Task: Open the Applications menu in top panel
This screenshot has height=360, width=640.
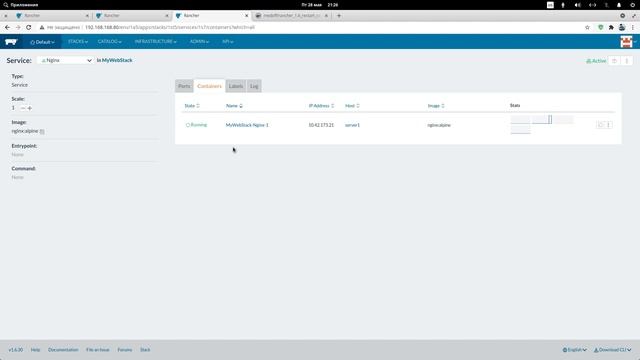Action: point(20,5)
